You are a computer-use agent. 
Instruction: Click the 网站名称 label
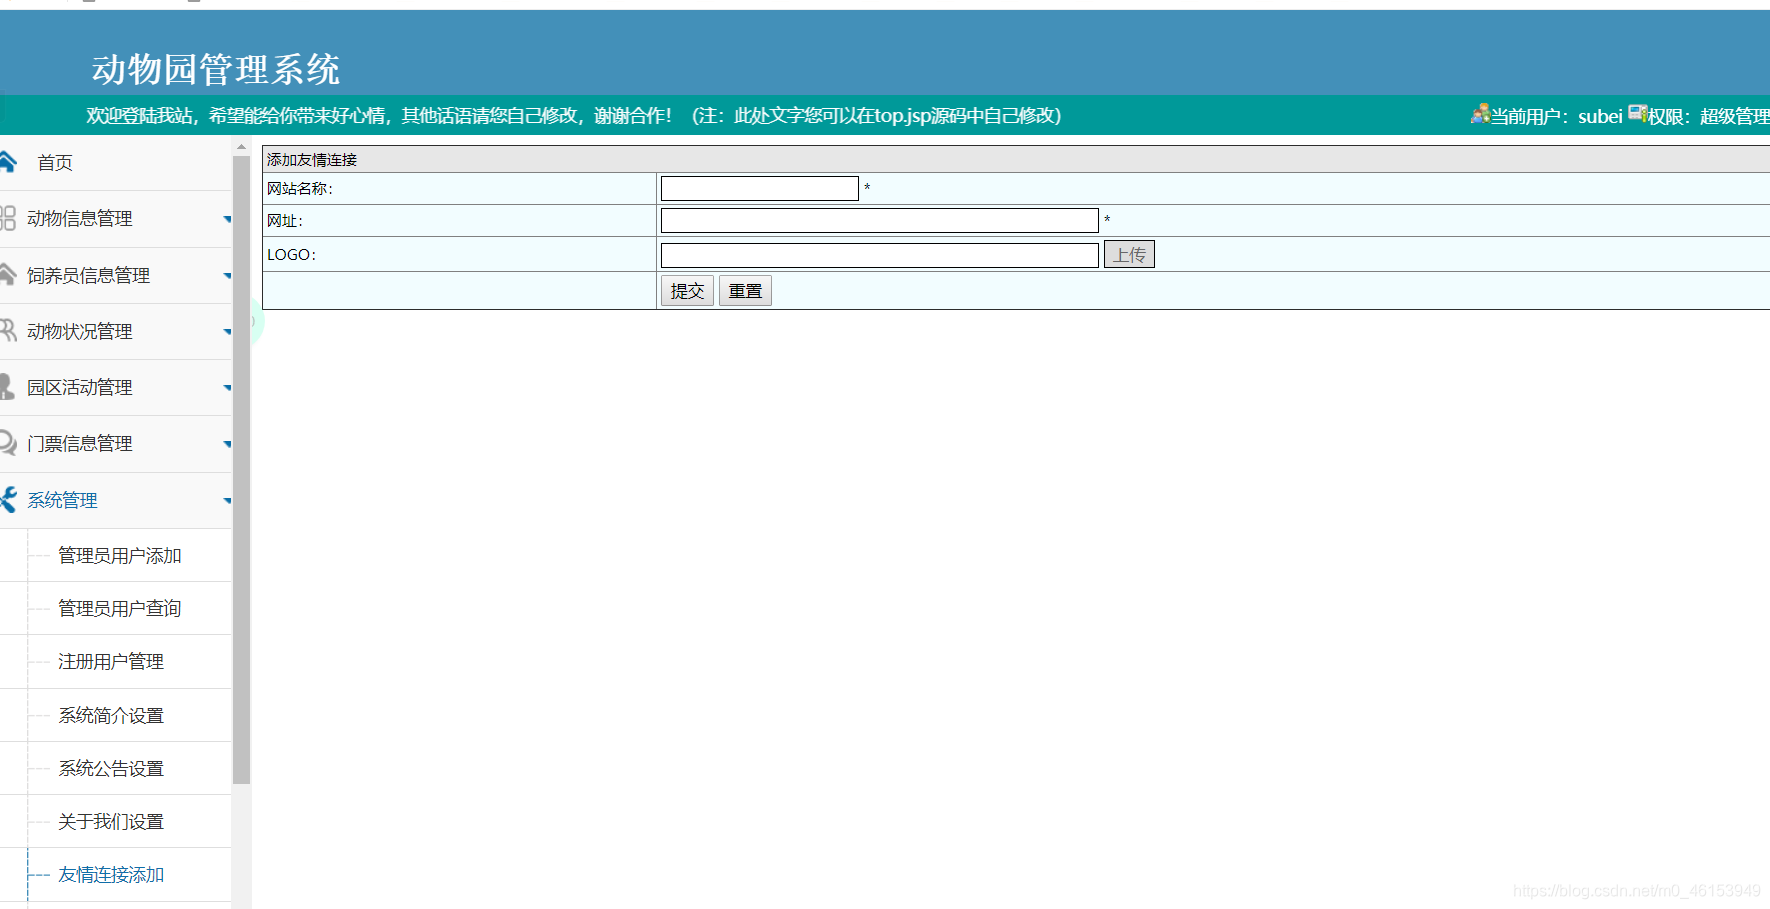[300, 188]
